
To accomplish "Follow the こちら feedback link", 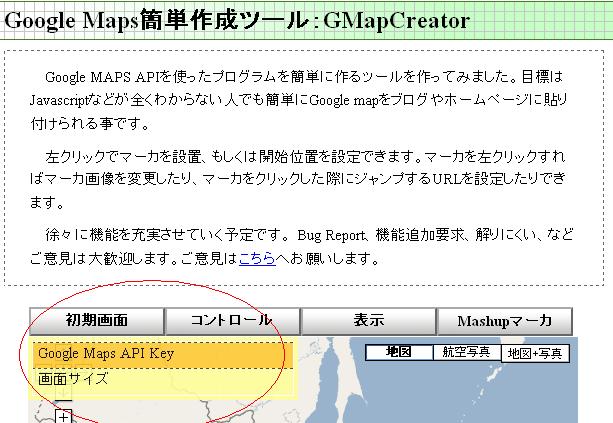I will click(257, 258).
